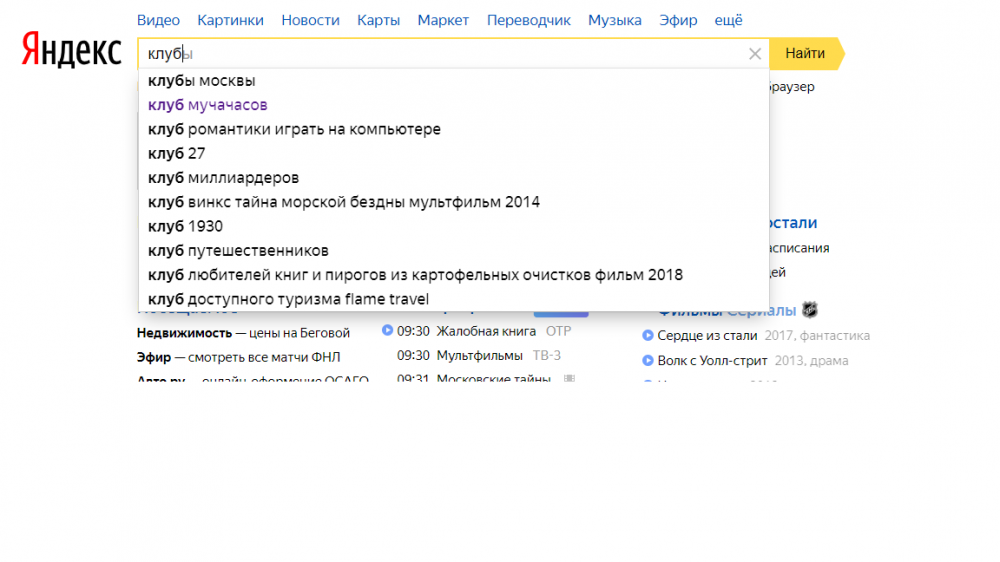The height and width of the screenshot is (562, 1000).
Task: Click the play icon next to Жалобная книга
Action: 387,331
